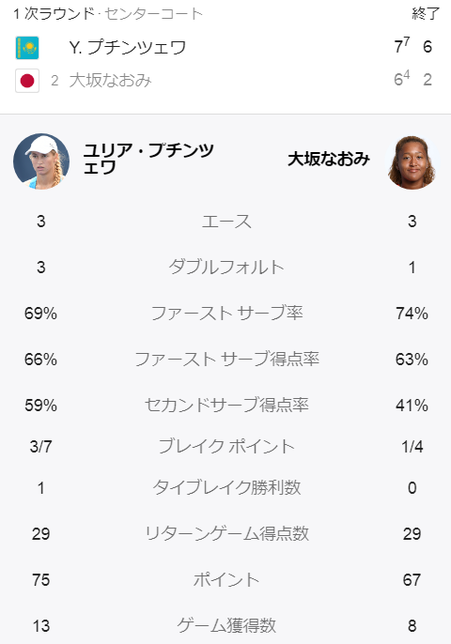
Task: Open the player photo in the white cap
Action: (x=41, y=161)
